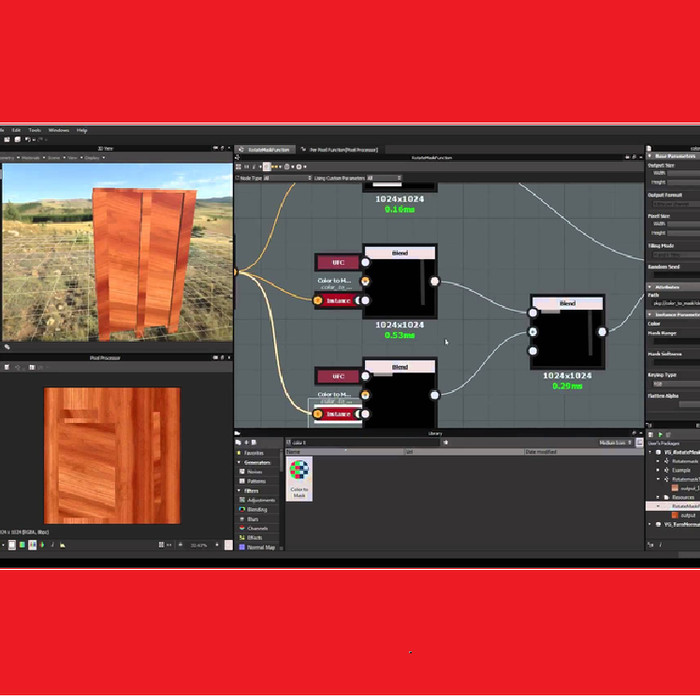
Task: Switch to the Per Pixel Function tab
Action: point(343,149)
